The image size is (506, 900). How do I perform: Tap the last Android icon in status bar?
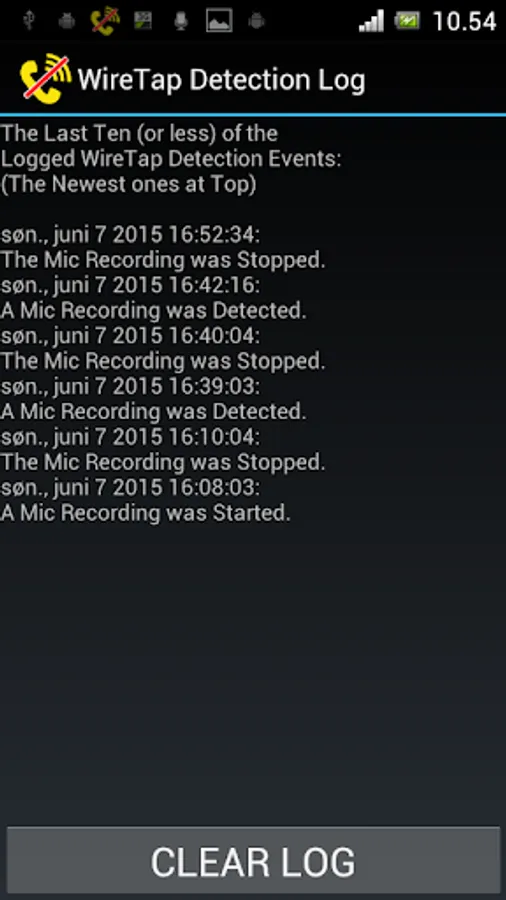(x=256, y=21)
